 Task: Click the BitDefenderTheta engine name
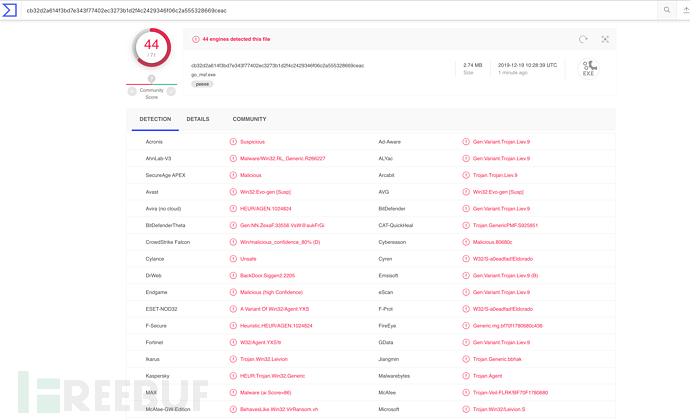[165, 225]
